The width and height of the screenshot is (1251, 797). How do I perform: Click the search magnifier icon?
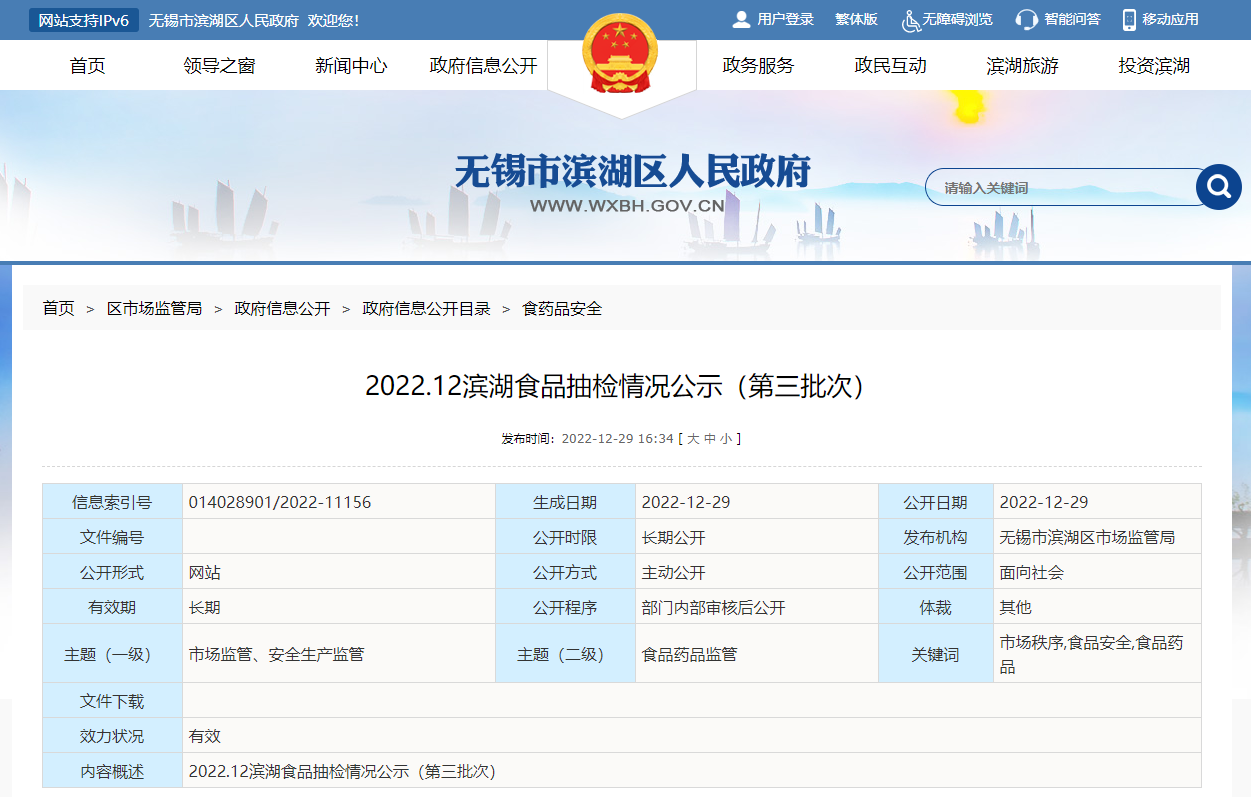[1217, 186]
